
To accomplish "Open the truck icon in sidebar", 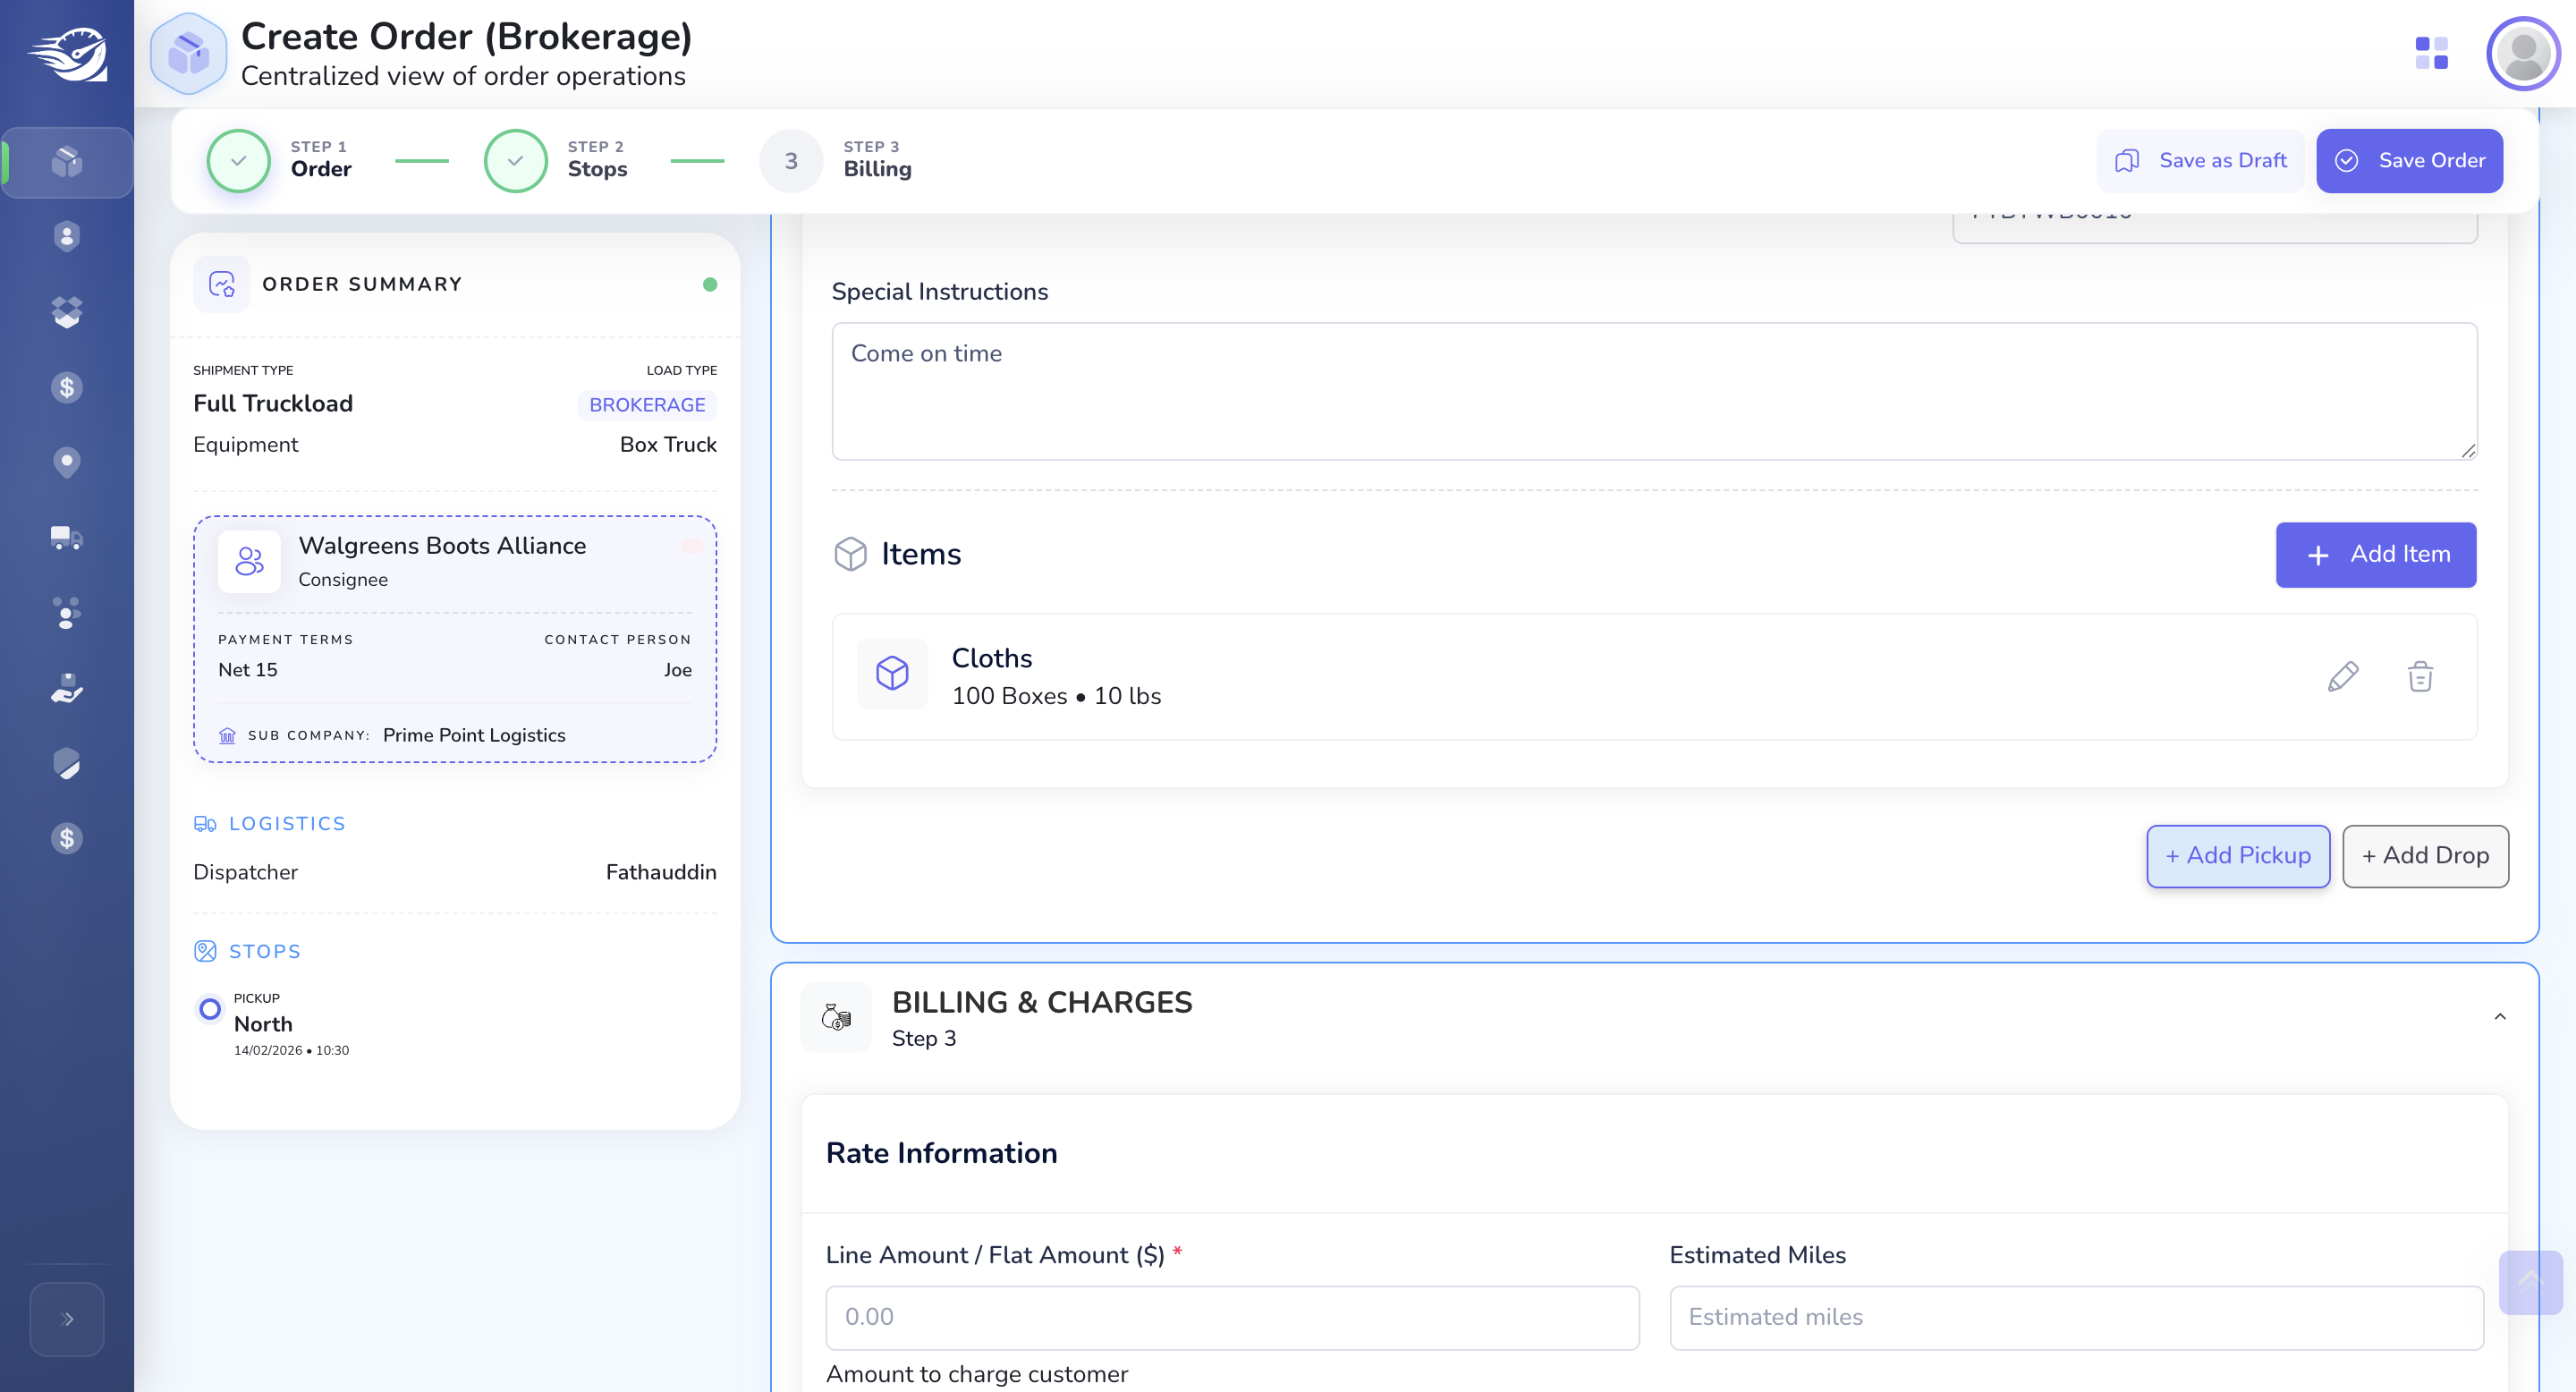I will coord(66,538).
